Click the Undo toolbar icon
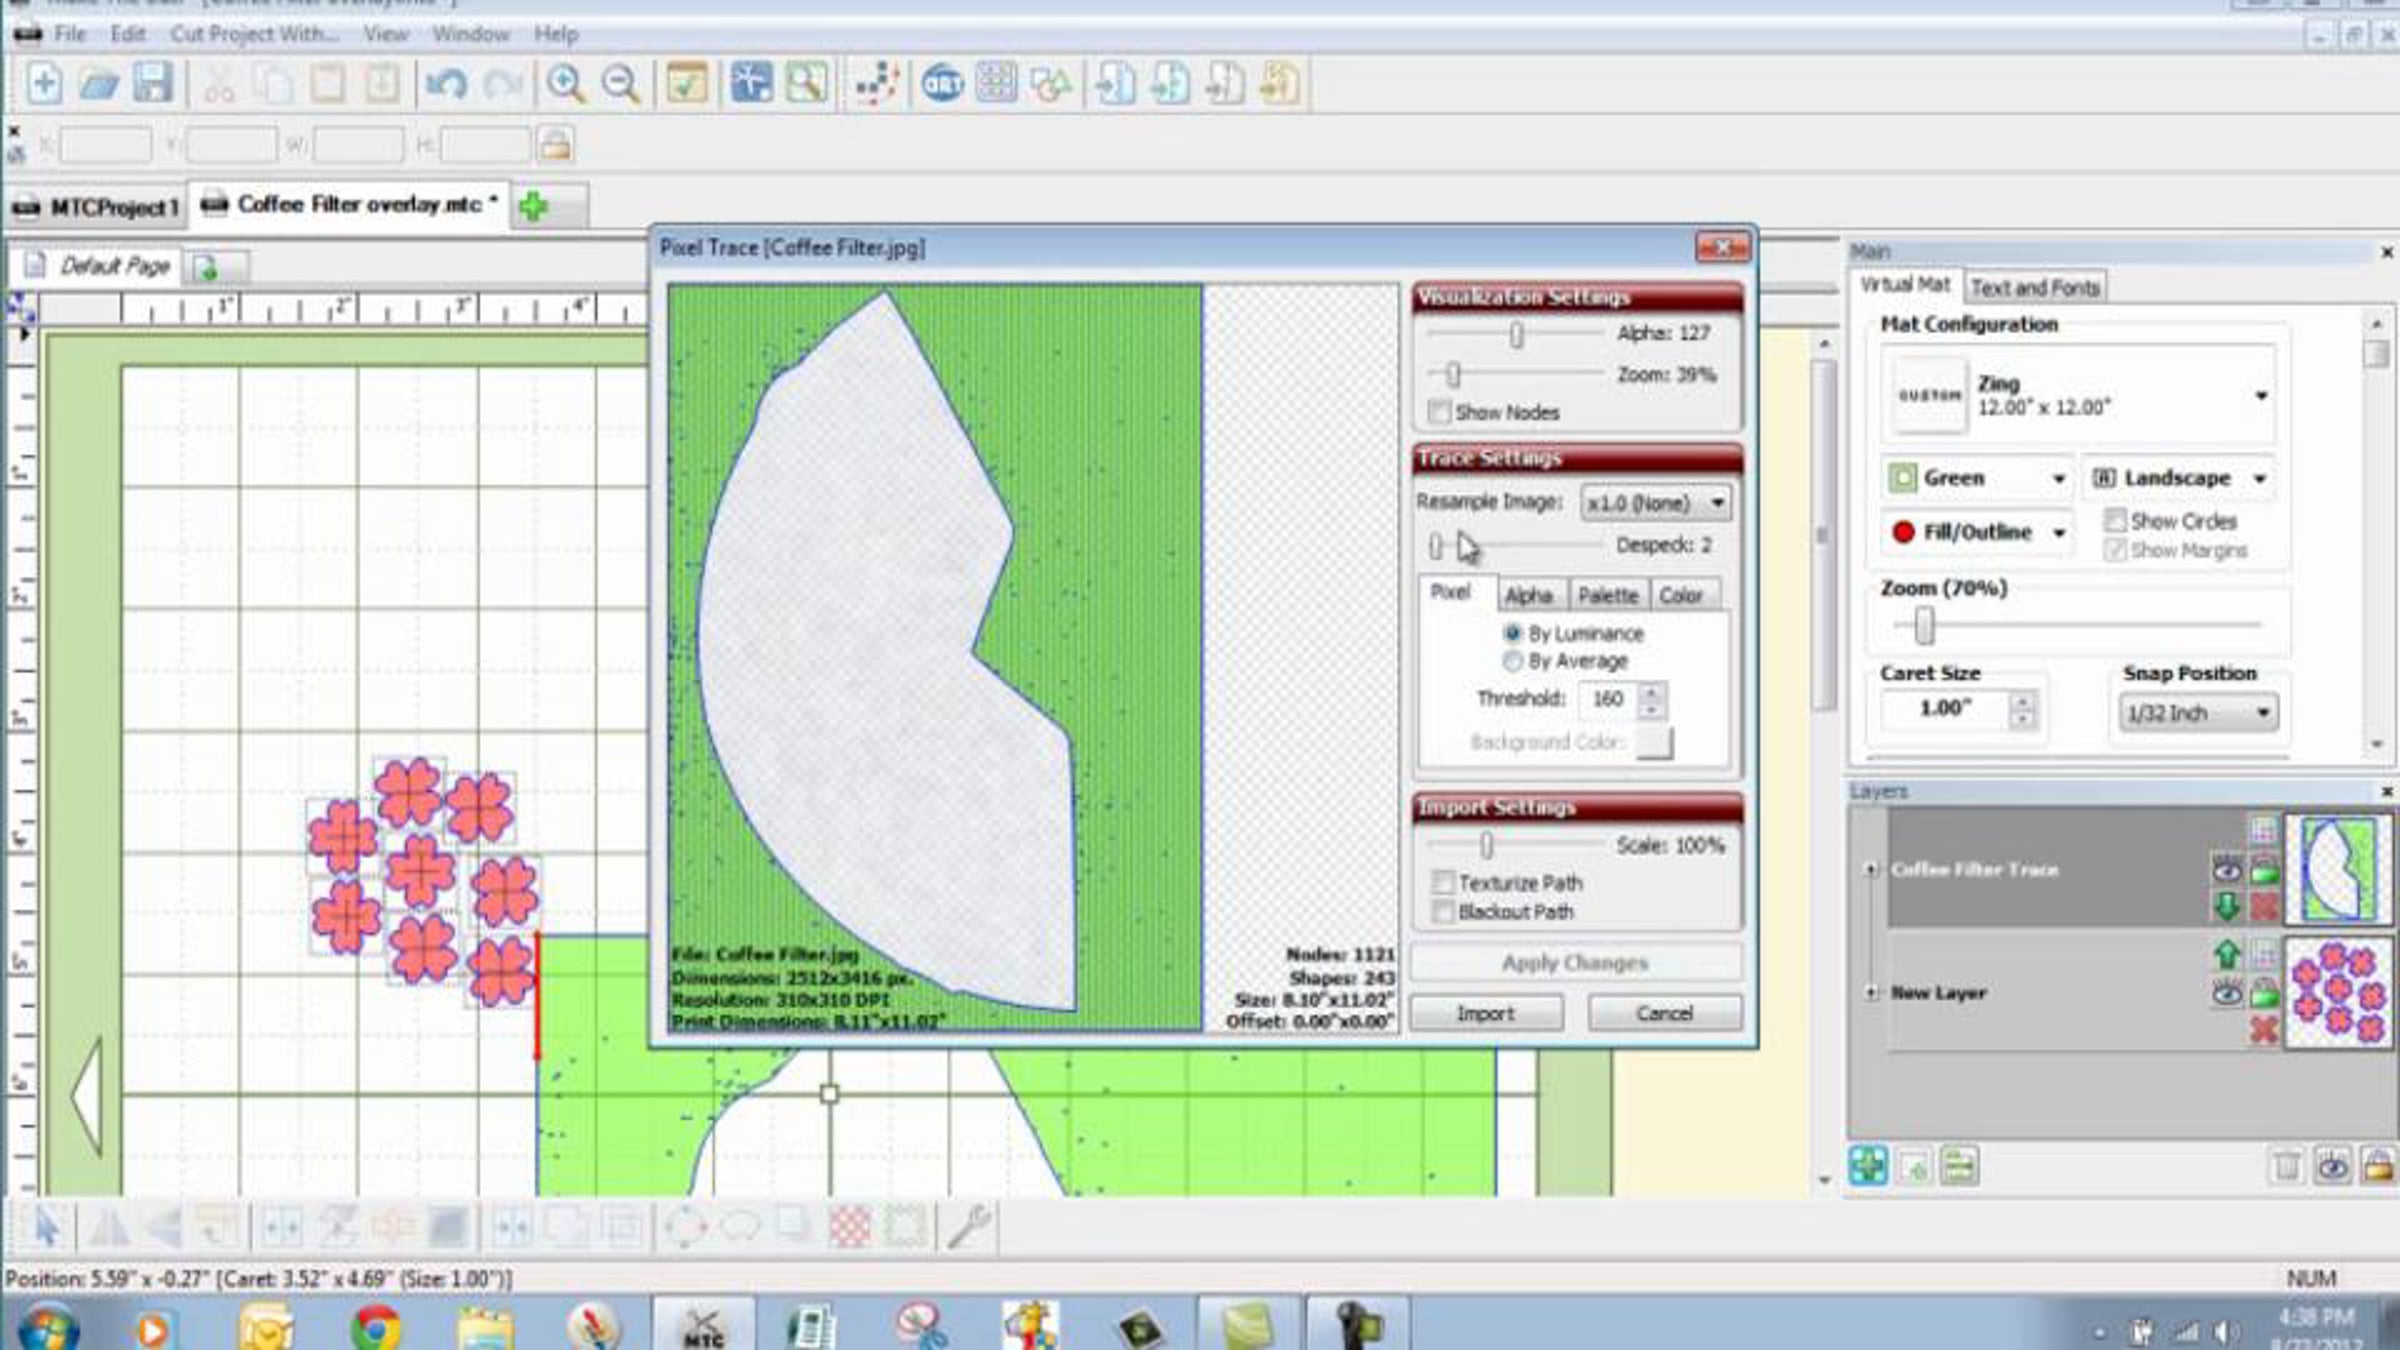The height and width of the screenshot is (1350, 2400). 446,84
